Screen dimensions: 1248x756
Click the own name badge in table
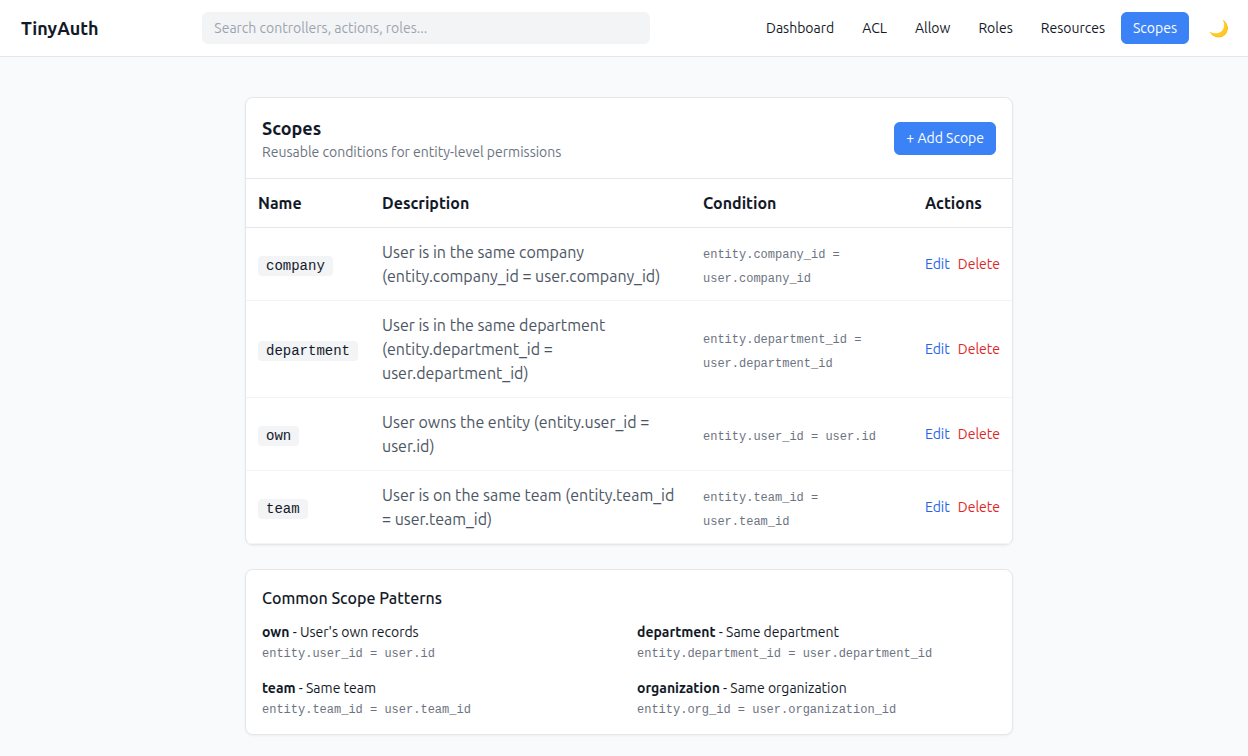tap(278, 435)
